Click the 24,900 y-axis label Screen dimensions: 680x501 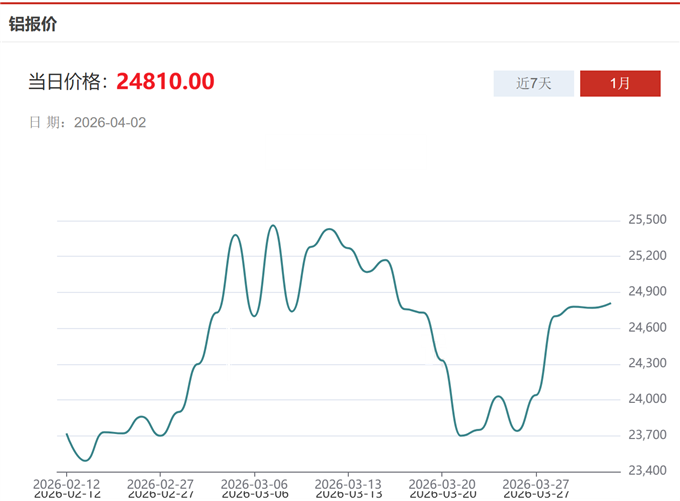(x=647, y=292)
